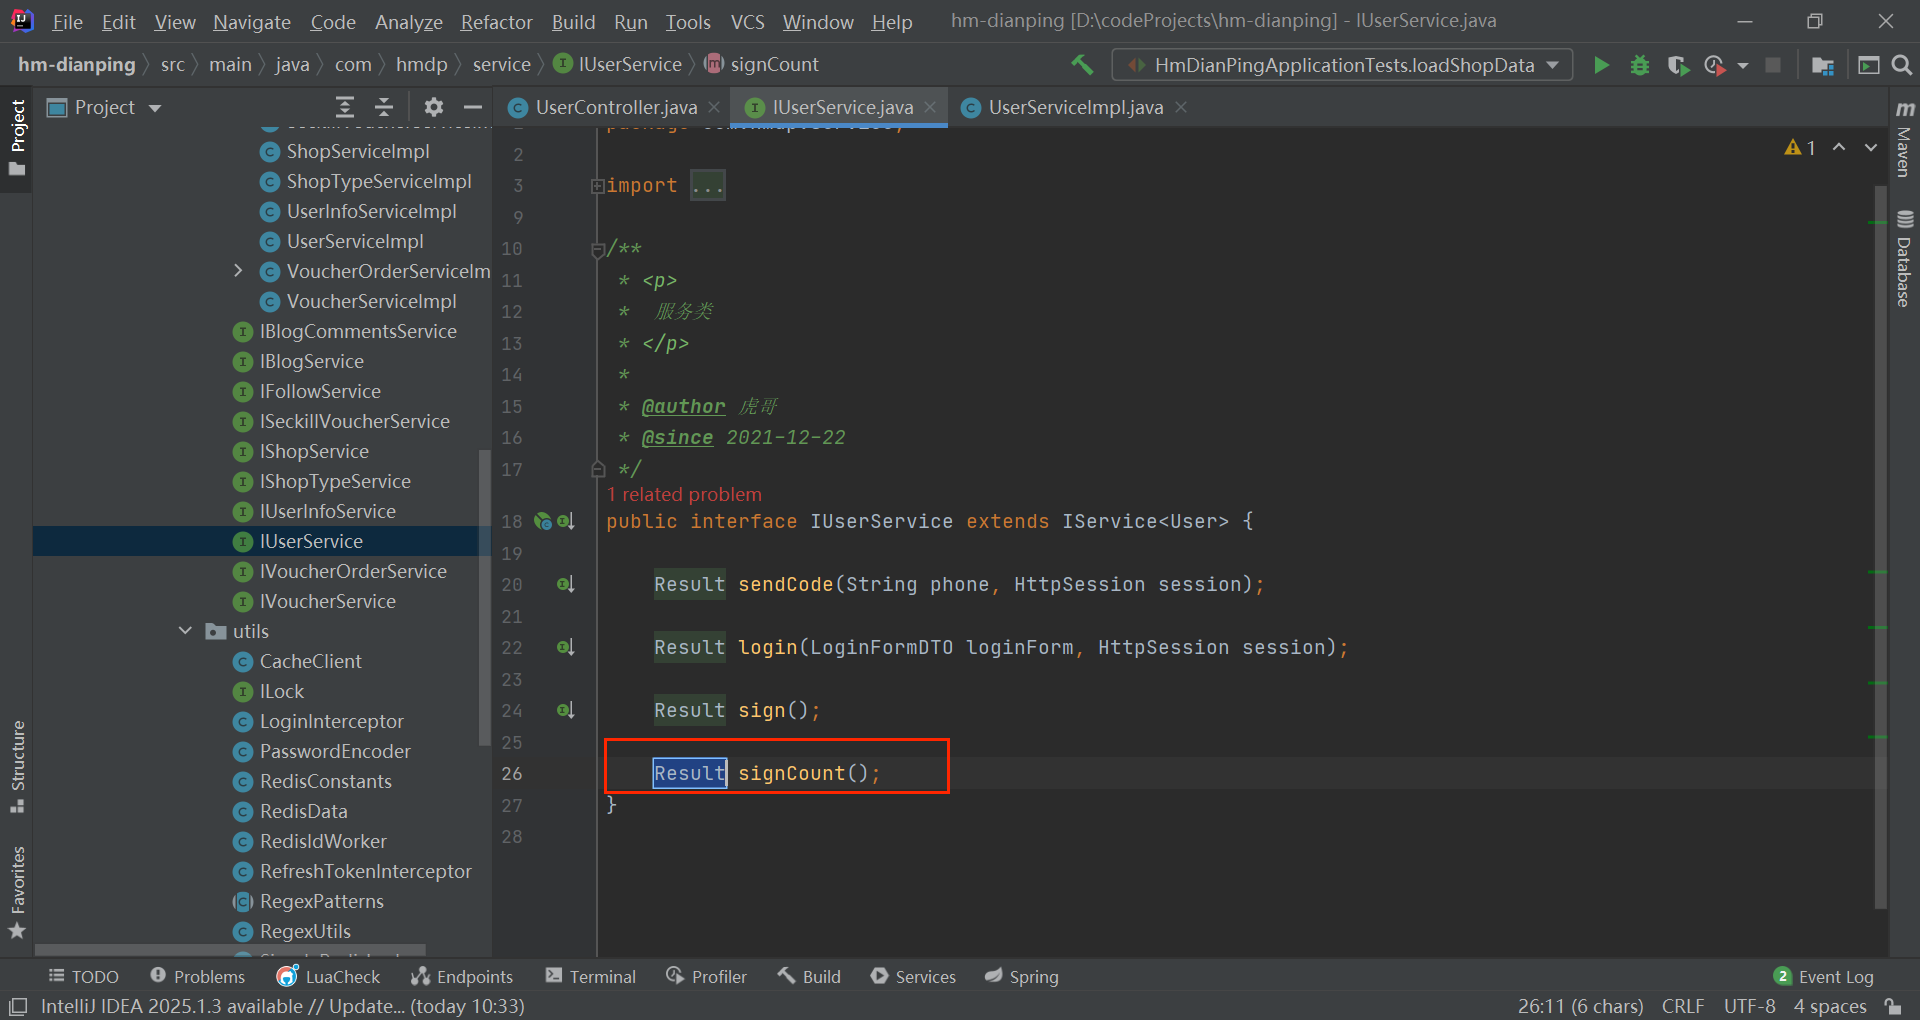Open the Services tool window
Screen dimensions: 1921x1020
pos(913,977)
